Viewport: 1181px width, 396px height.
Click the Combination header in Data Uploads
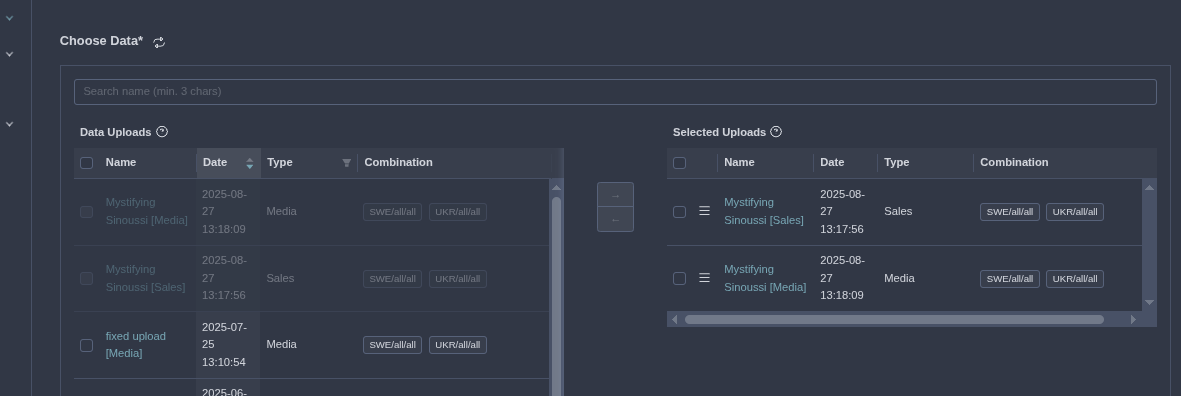[x=398, y=163]
